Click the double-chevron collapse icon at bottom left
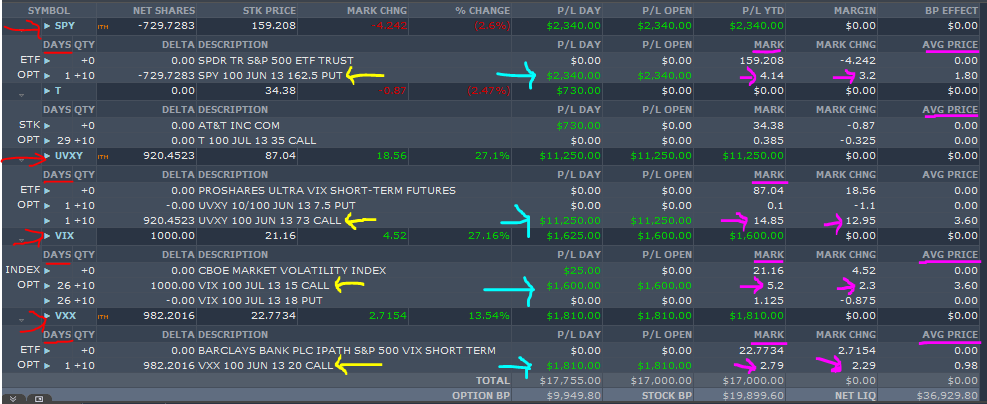The width and height of the screenshot is (987, 404). (13, 398)
